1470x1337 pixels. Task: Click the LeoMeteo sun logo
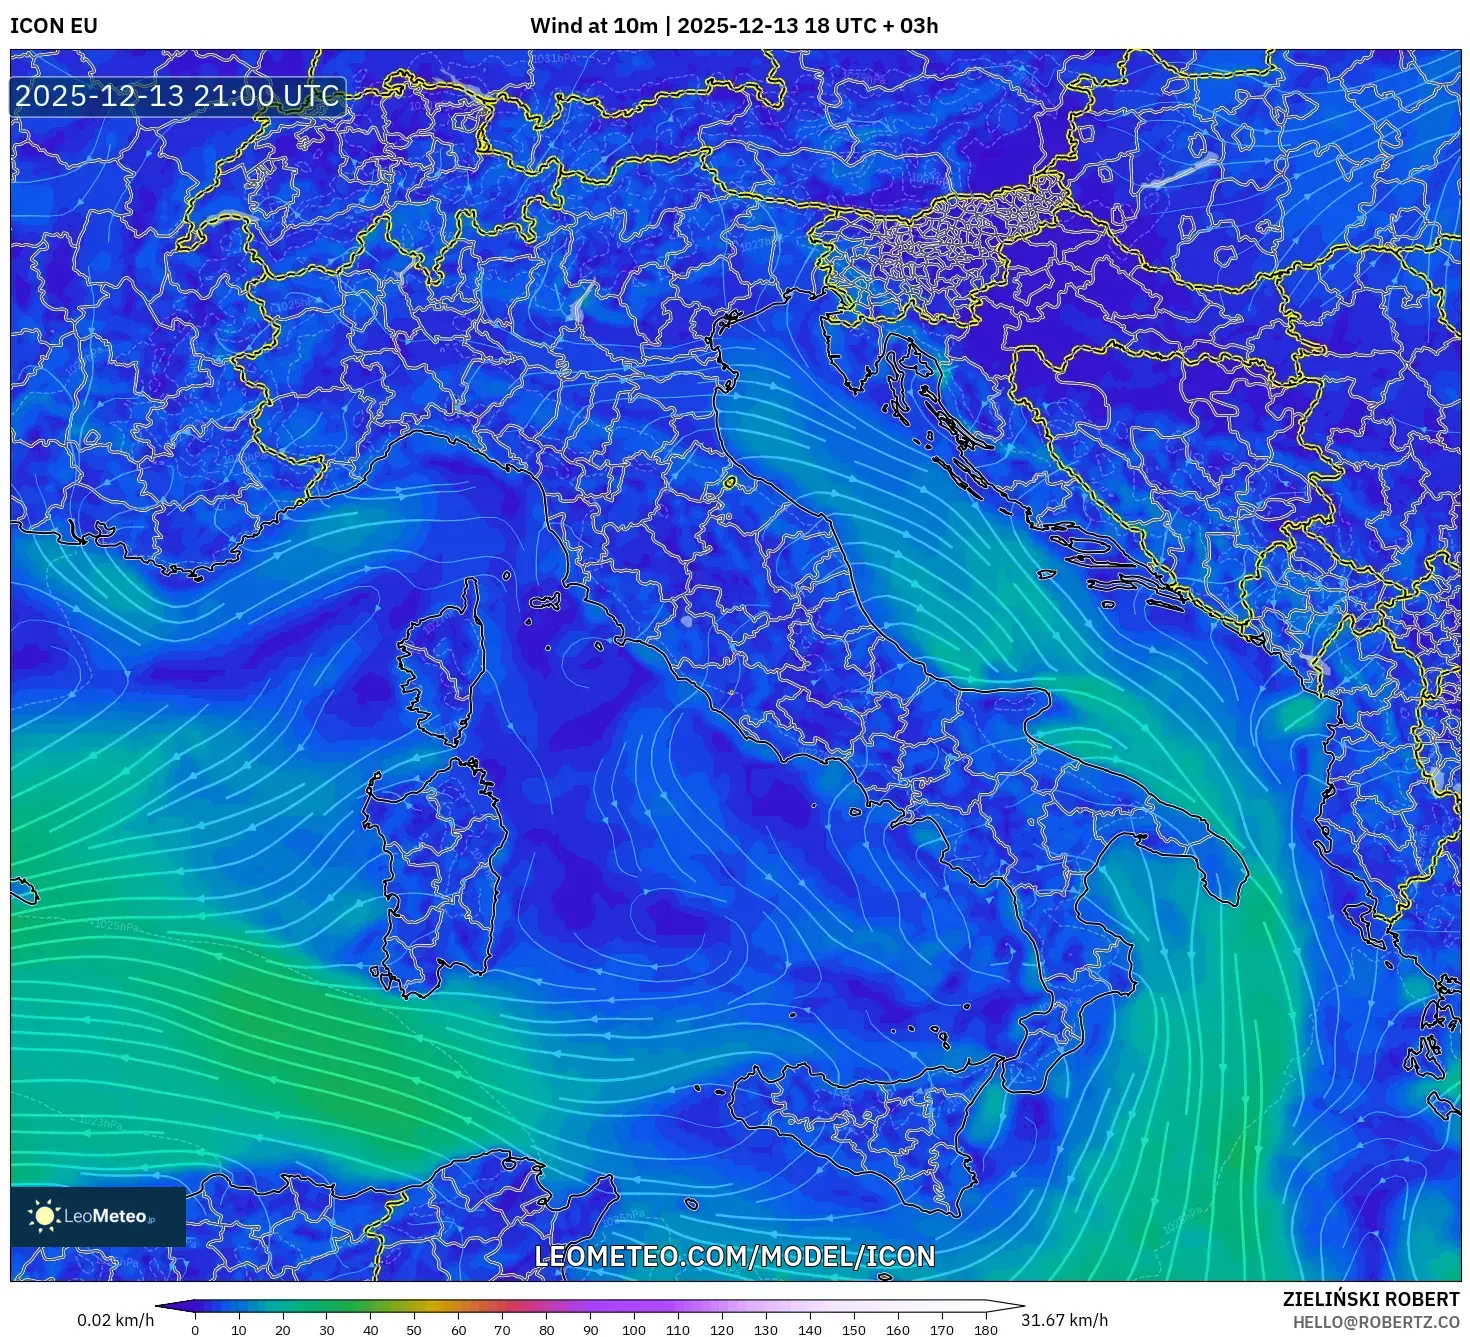tap(44, 1218)
